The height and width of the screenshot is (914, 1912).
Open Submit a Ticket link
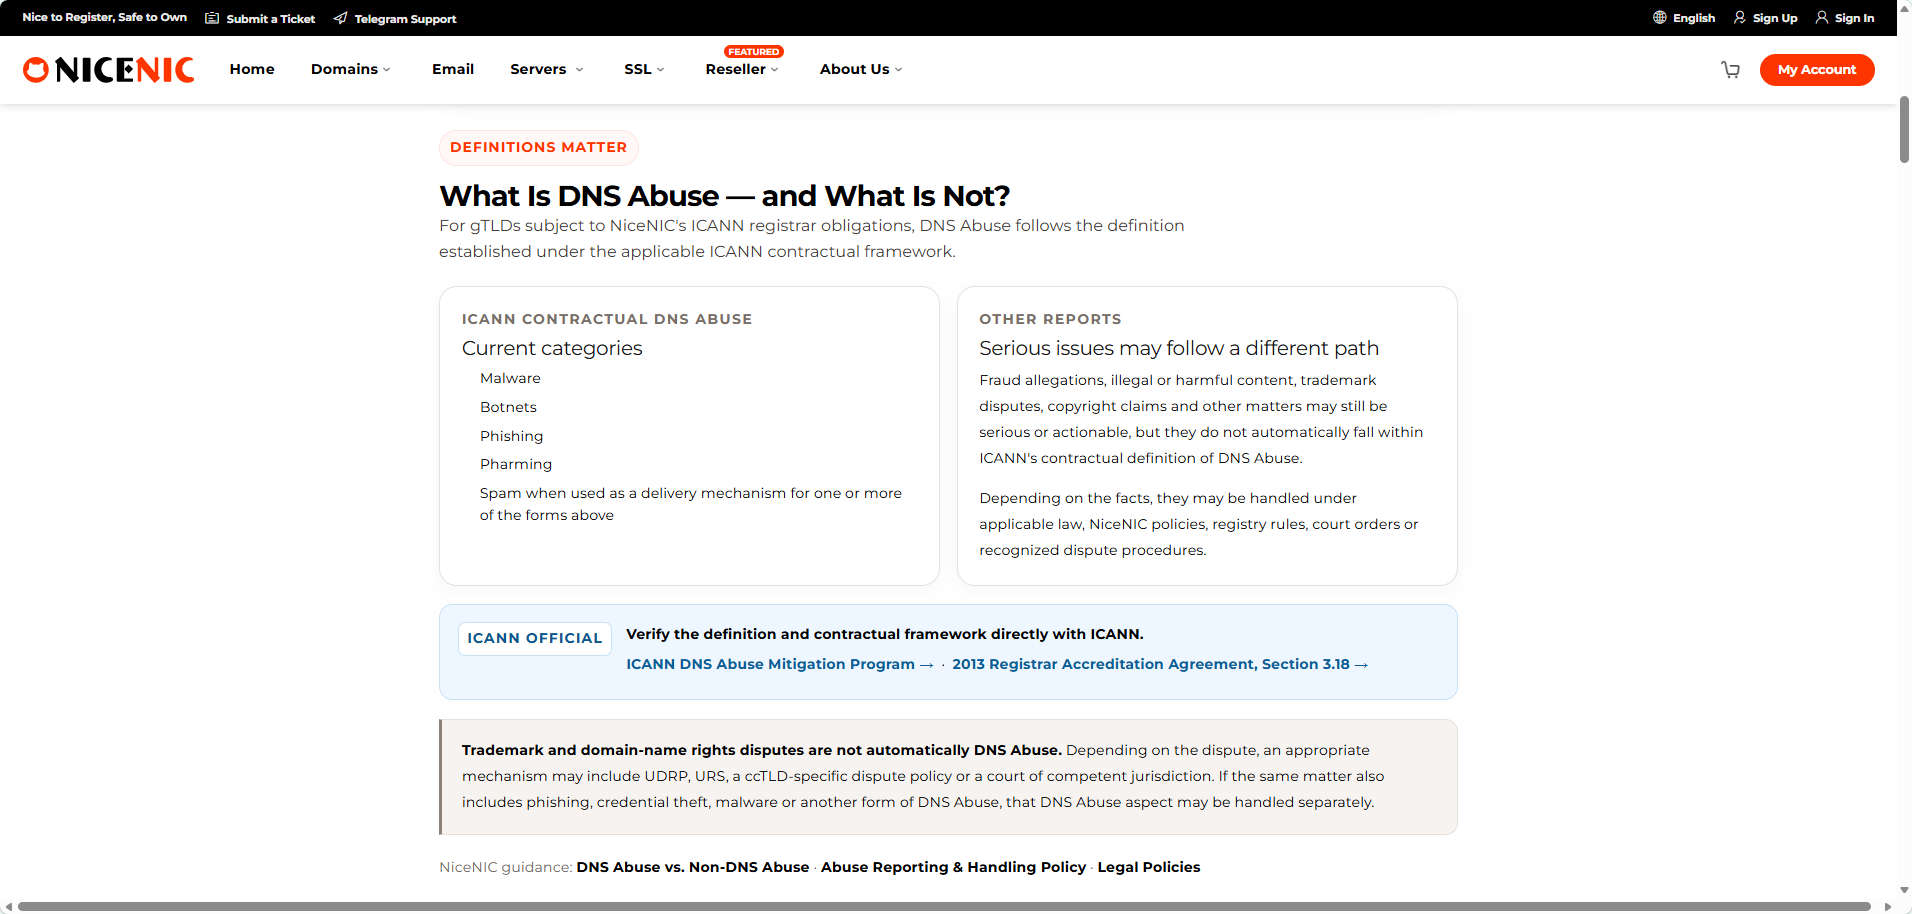coord(270,19)
